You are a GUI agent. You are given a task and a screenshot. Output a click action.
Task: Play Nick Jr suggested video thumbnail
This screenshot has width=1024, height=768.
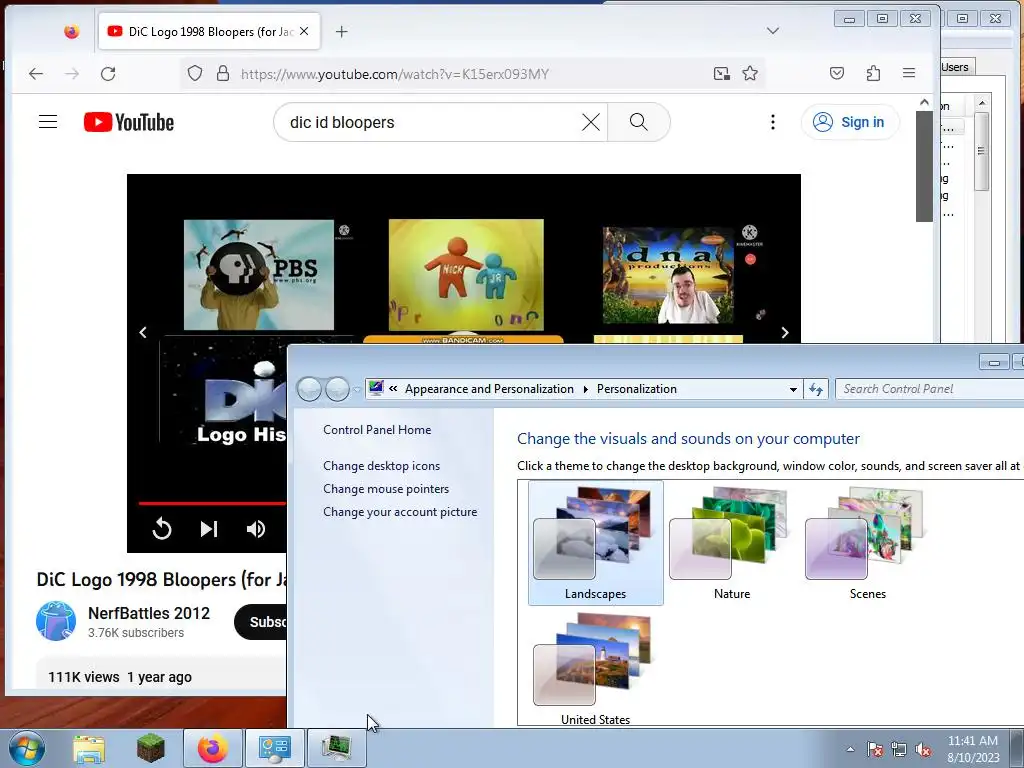pos(466,274)
